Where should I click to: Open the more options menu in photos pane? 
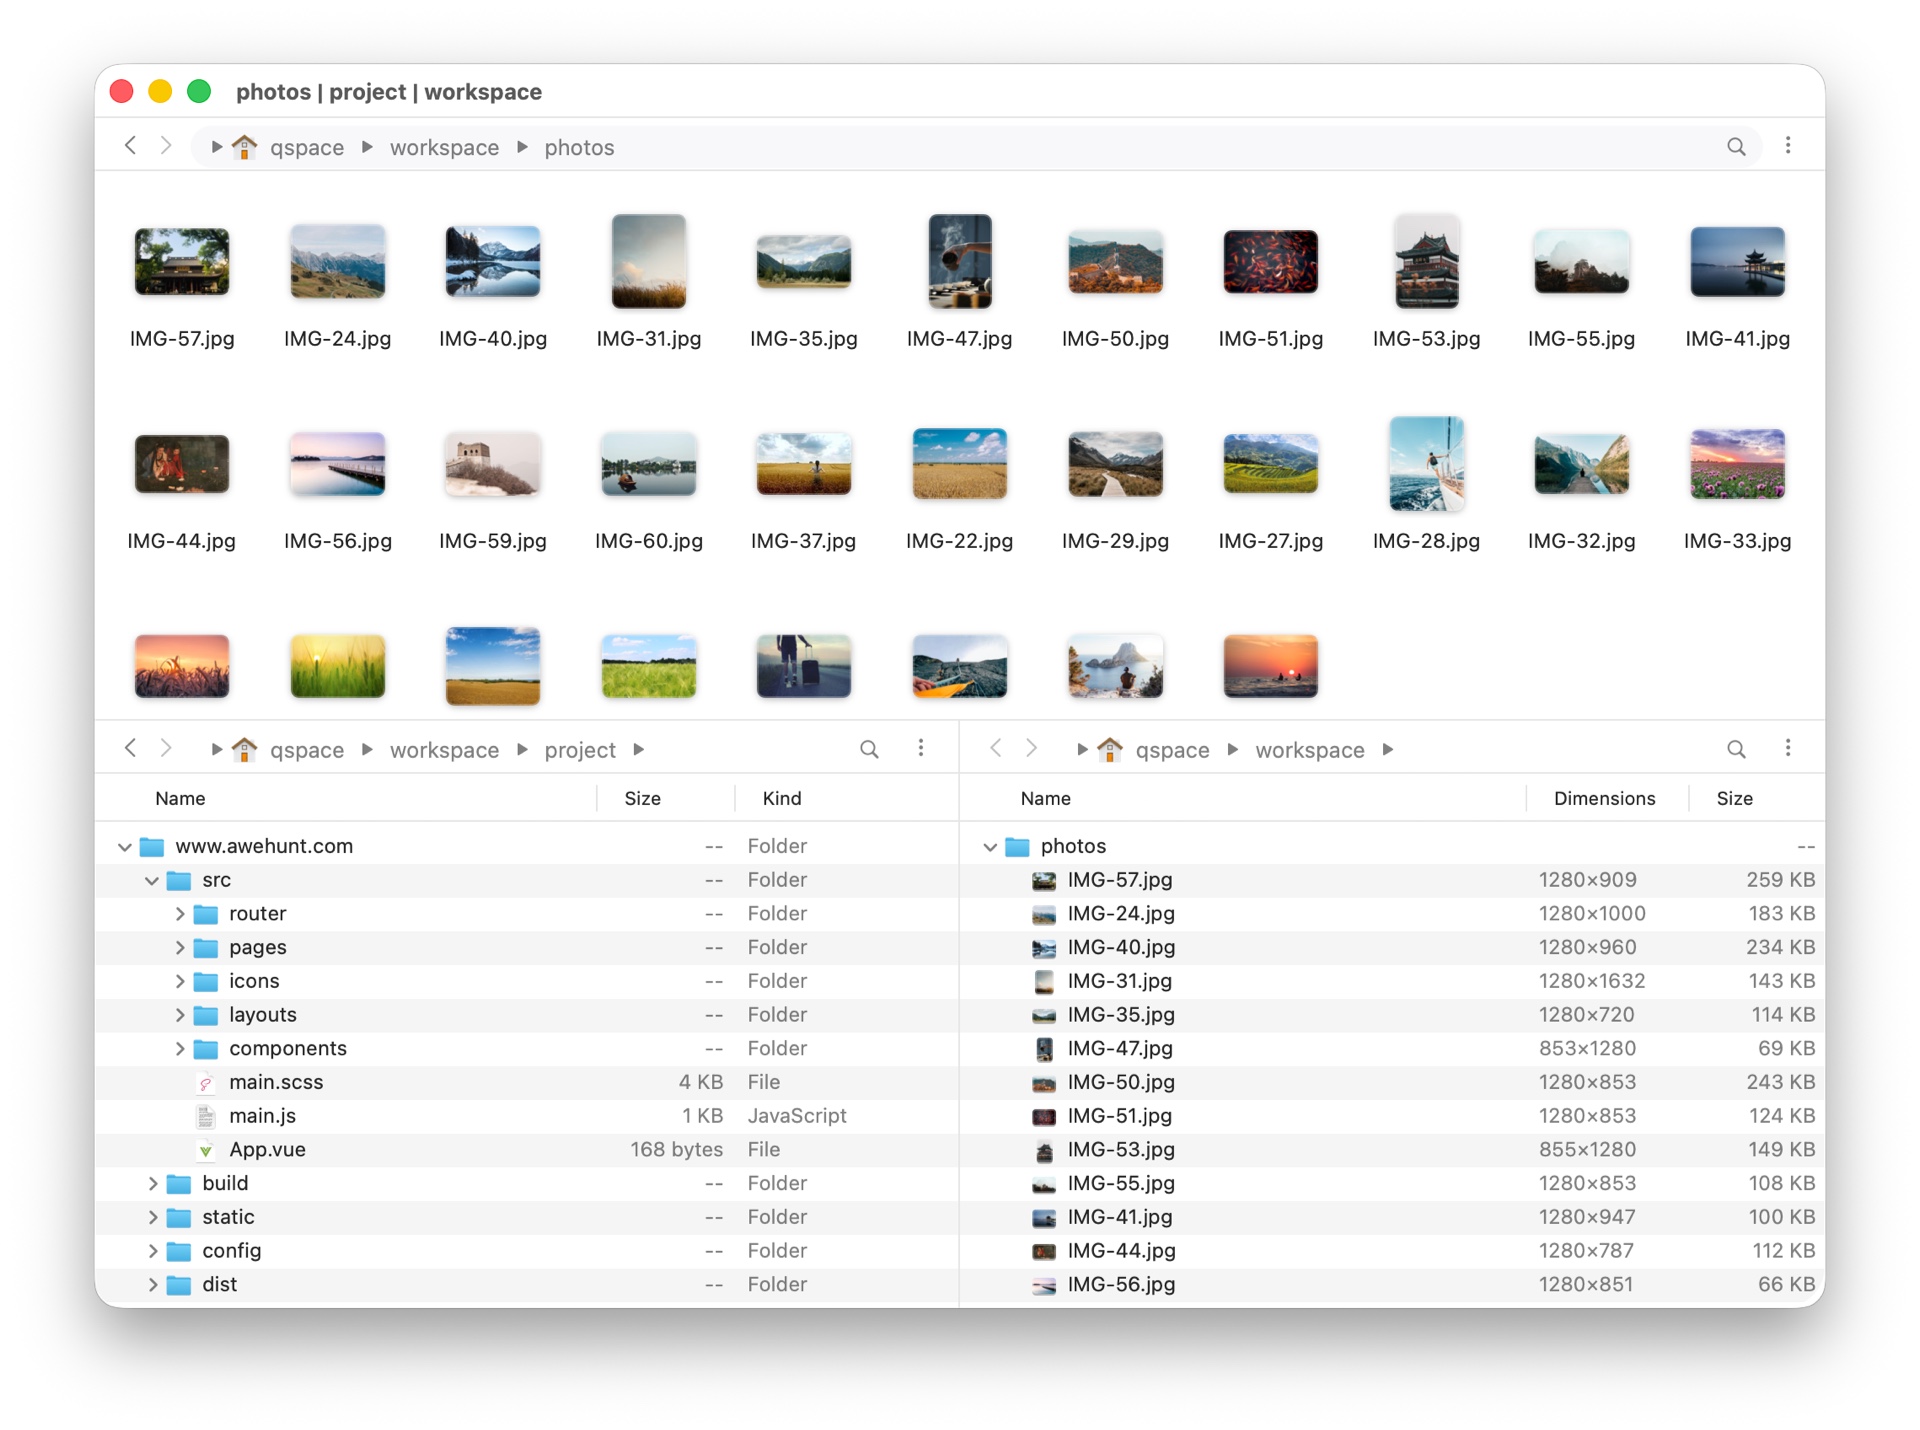pyautogui.click(x=1789, y=146)
